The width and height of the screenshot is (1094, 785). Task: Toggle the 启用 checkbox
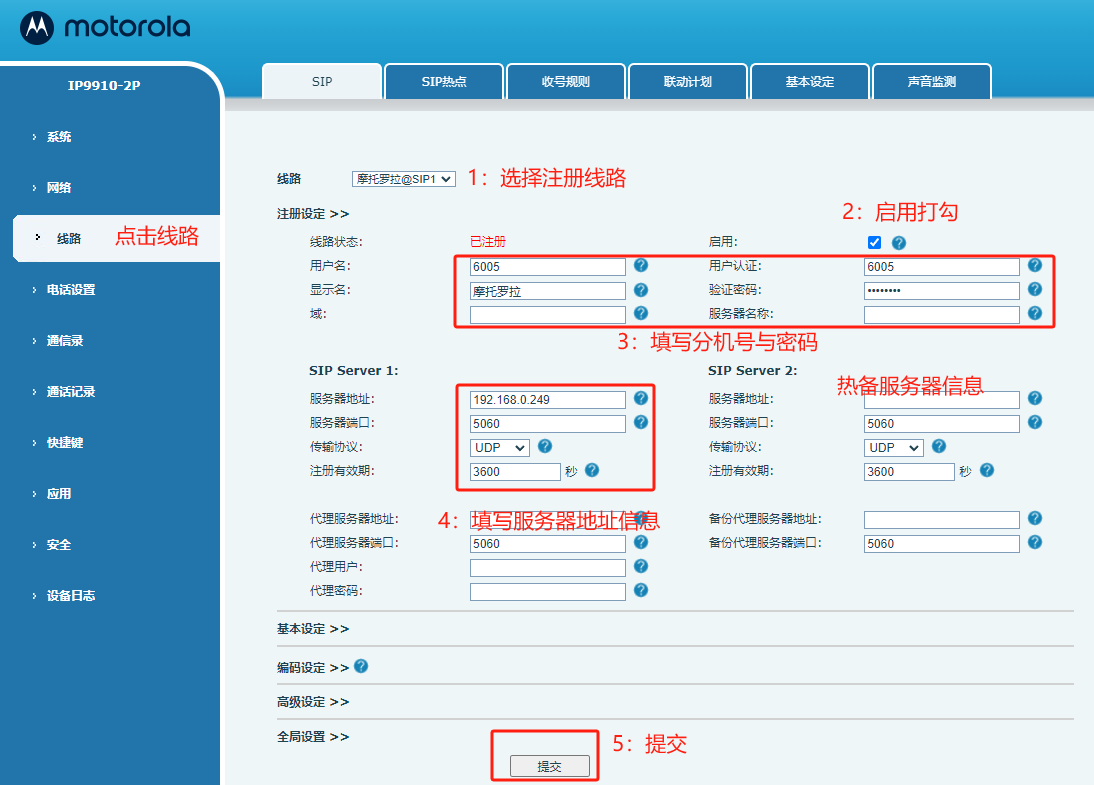coord(874,242)
